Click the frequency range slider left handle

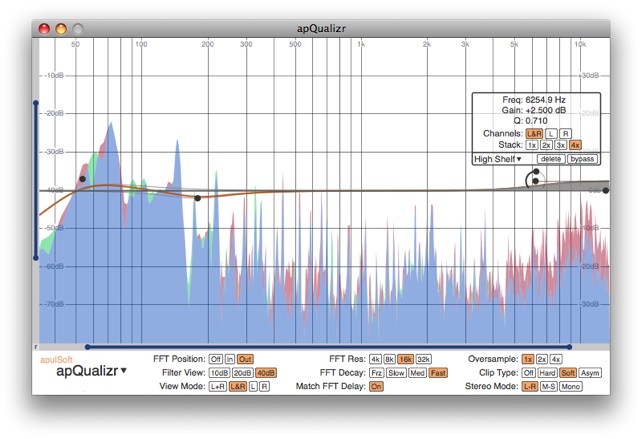point(88,347)
